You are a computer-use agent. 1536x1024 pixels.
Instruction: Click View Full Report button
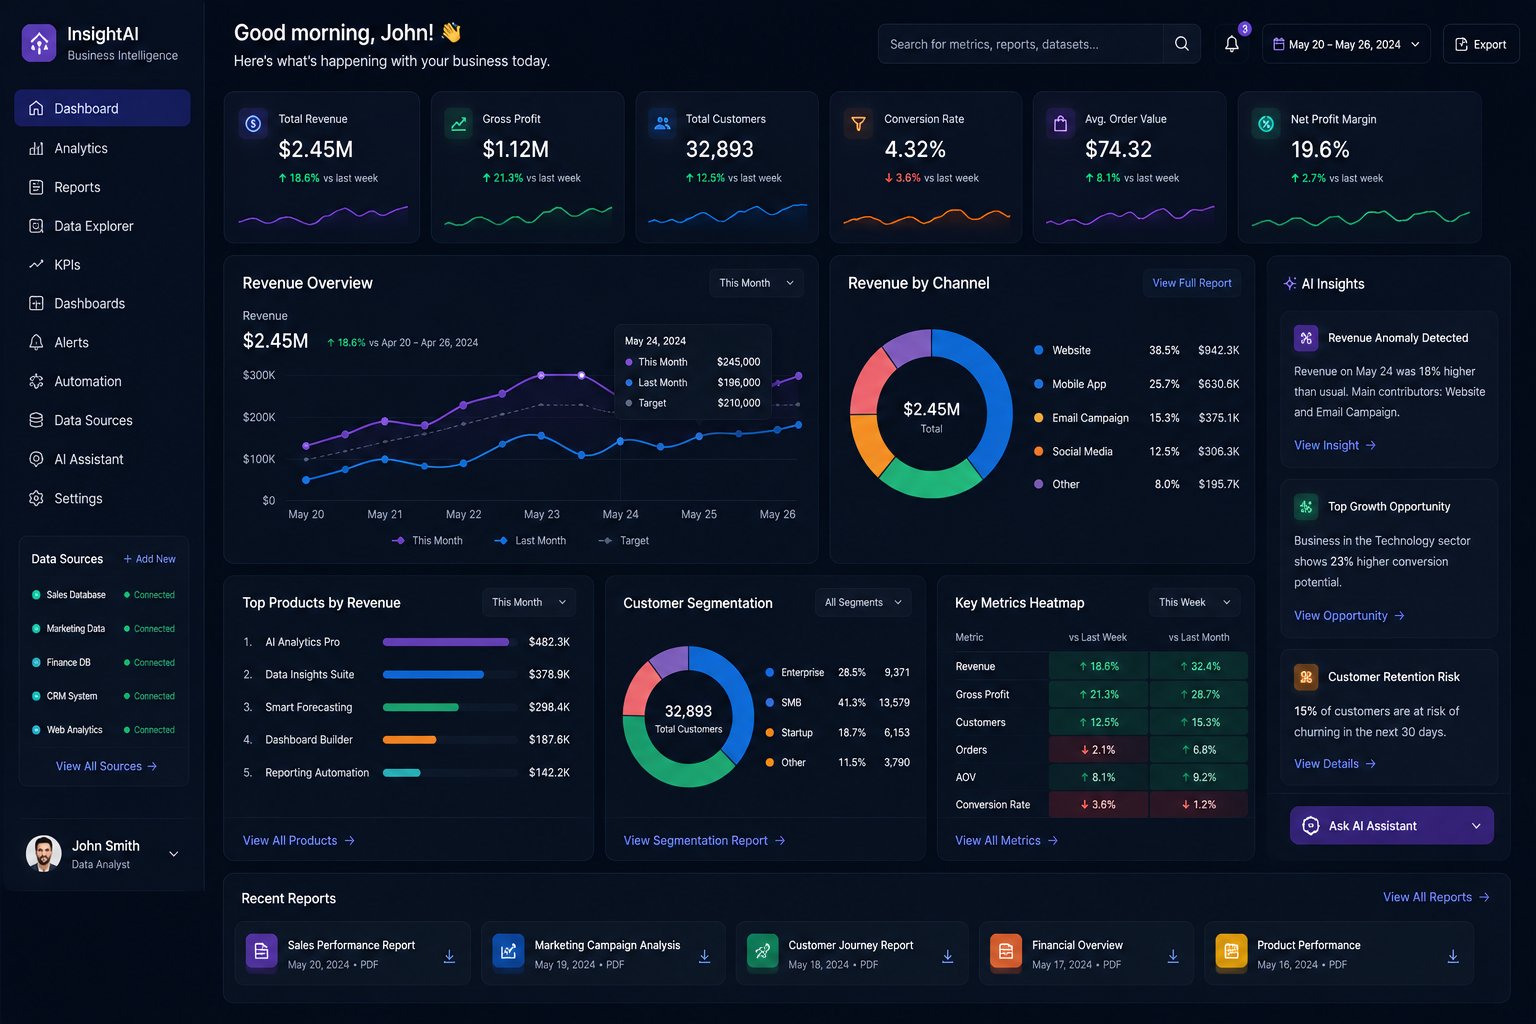click(1192, 283)
